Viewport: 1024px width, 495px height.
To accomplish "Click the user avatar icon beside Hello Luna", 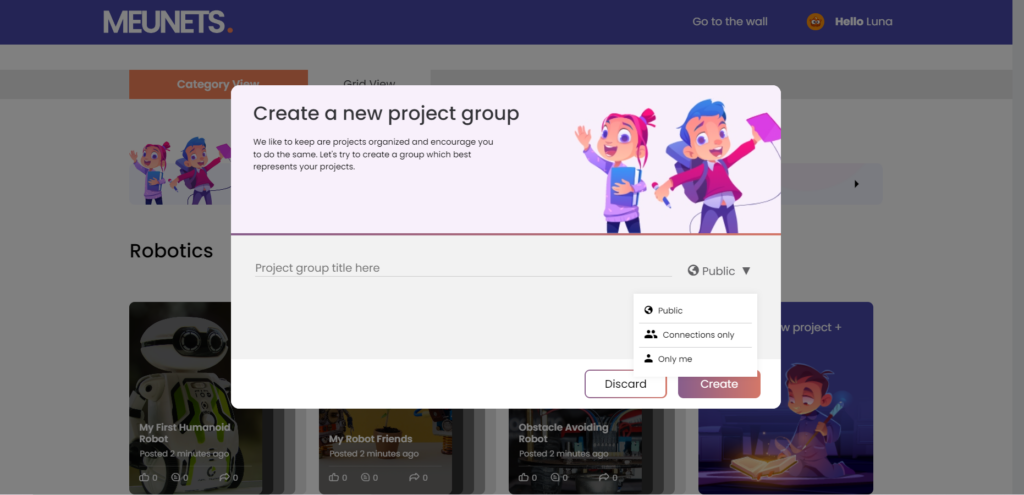I will pyautogui.click(x=815, y=22).
